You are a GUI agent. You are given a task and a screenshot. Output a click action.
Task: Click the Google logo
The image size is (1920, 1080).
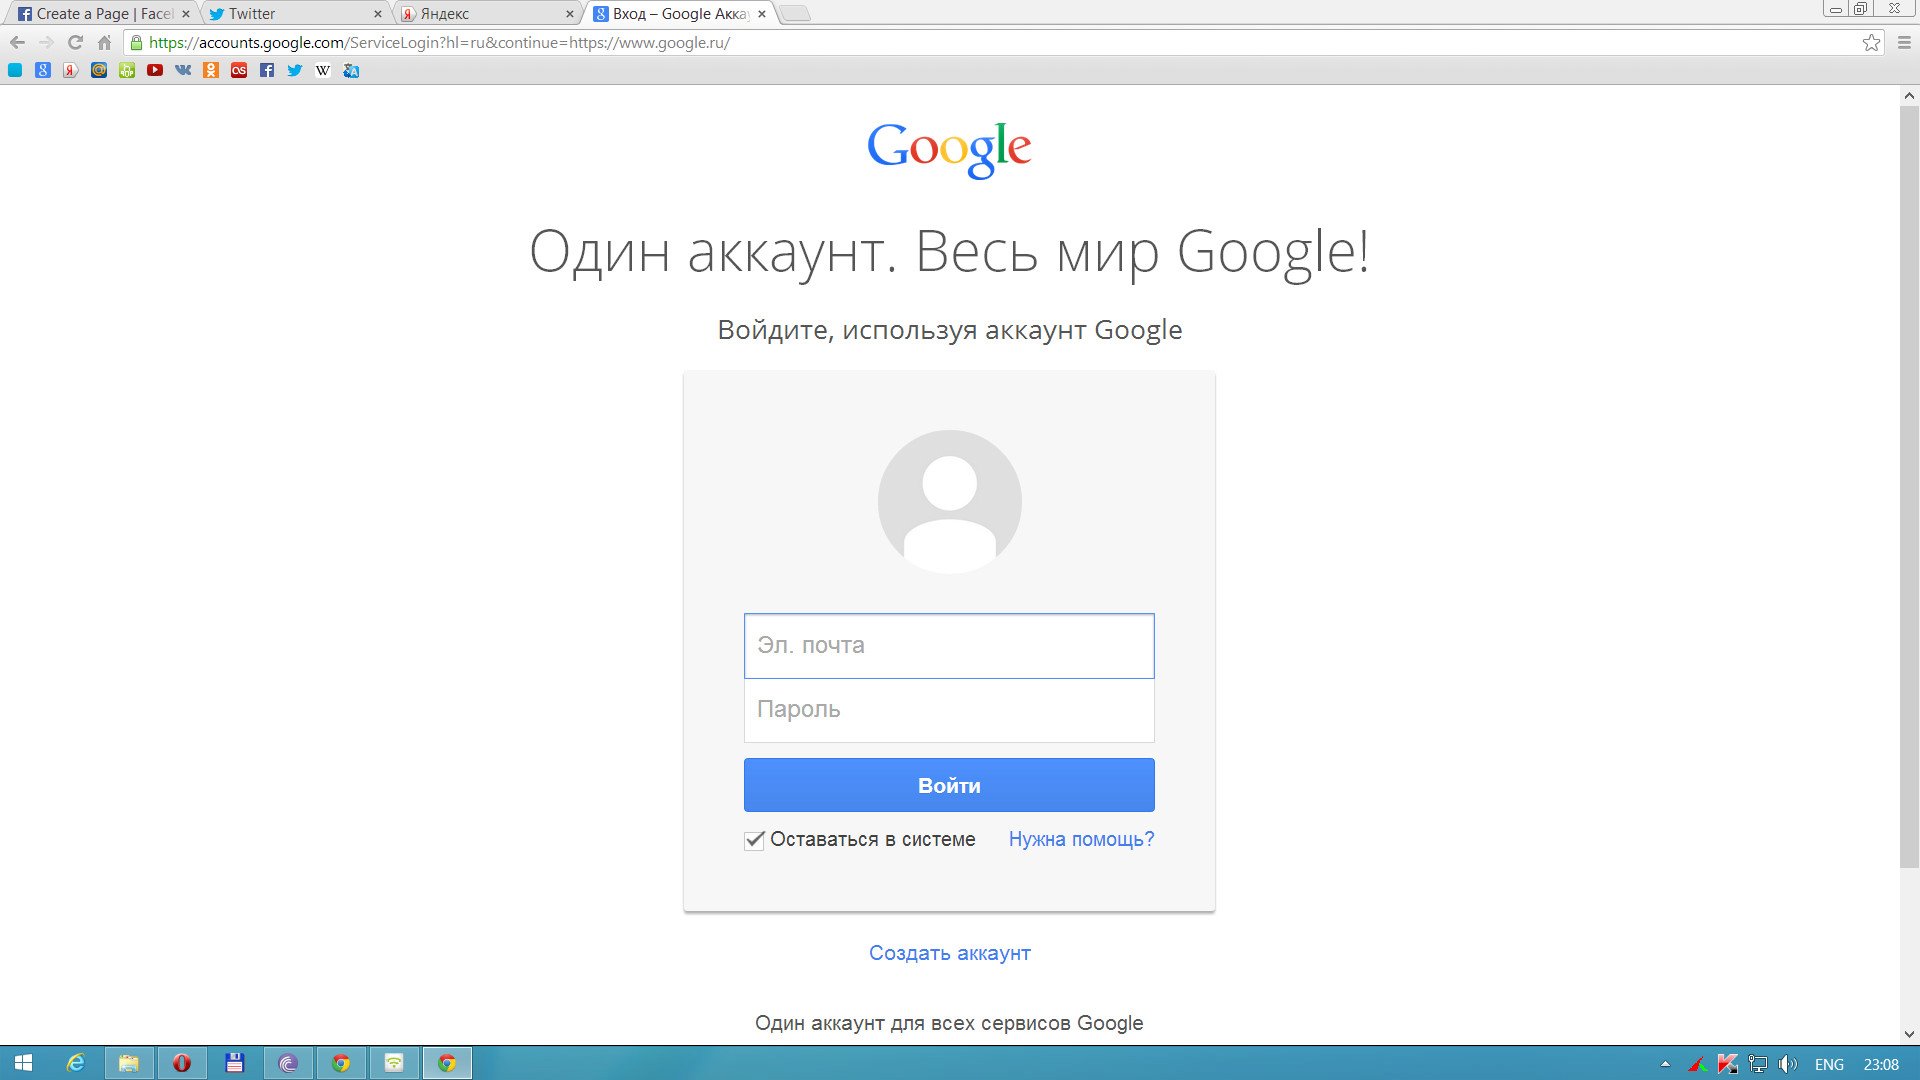click(949, 150)
